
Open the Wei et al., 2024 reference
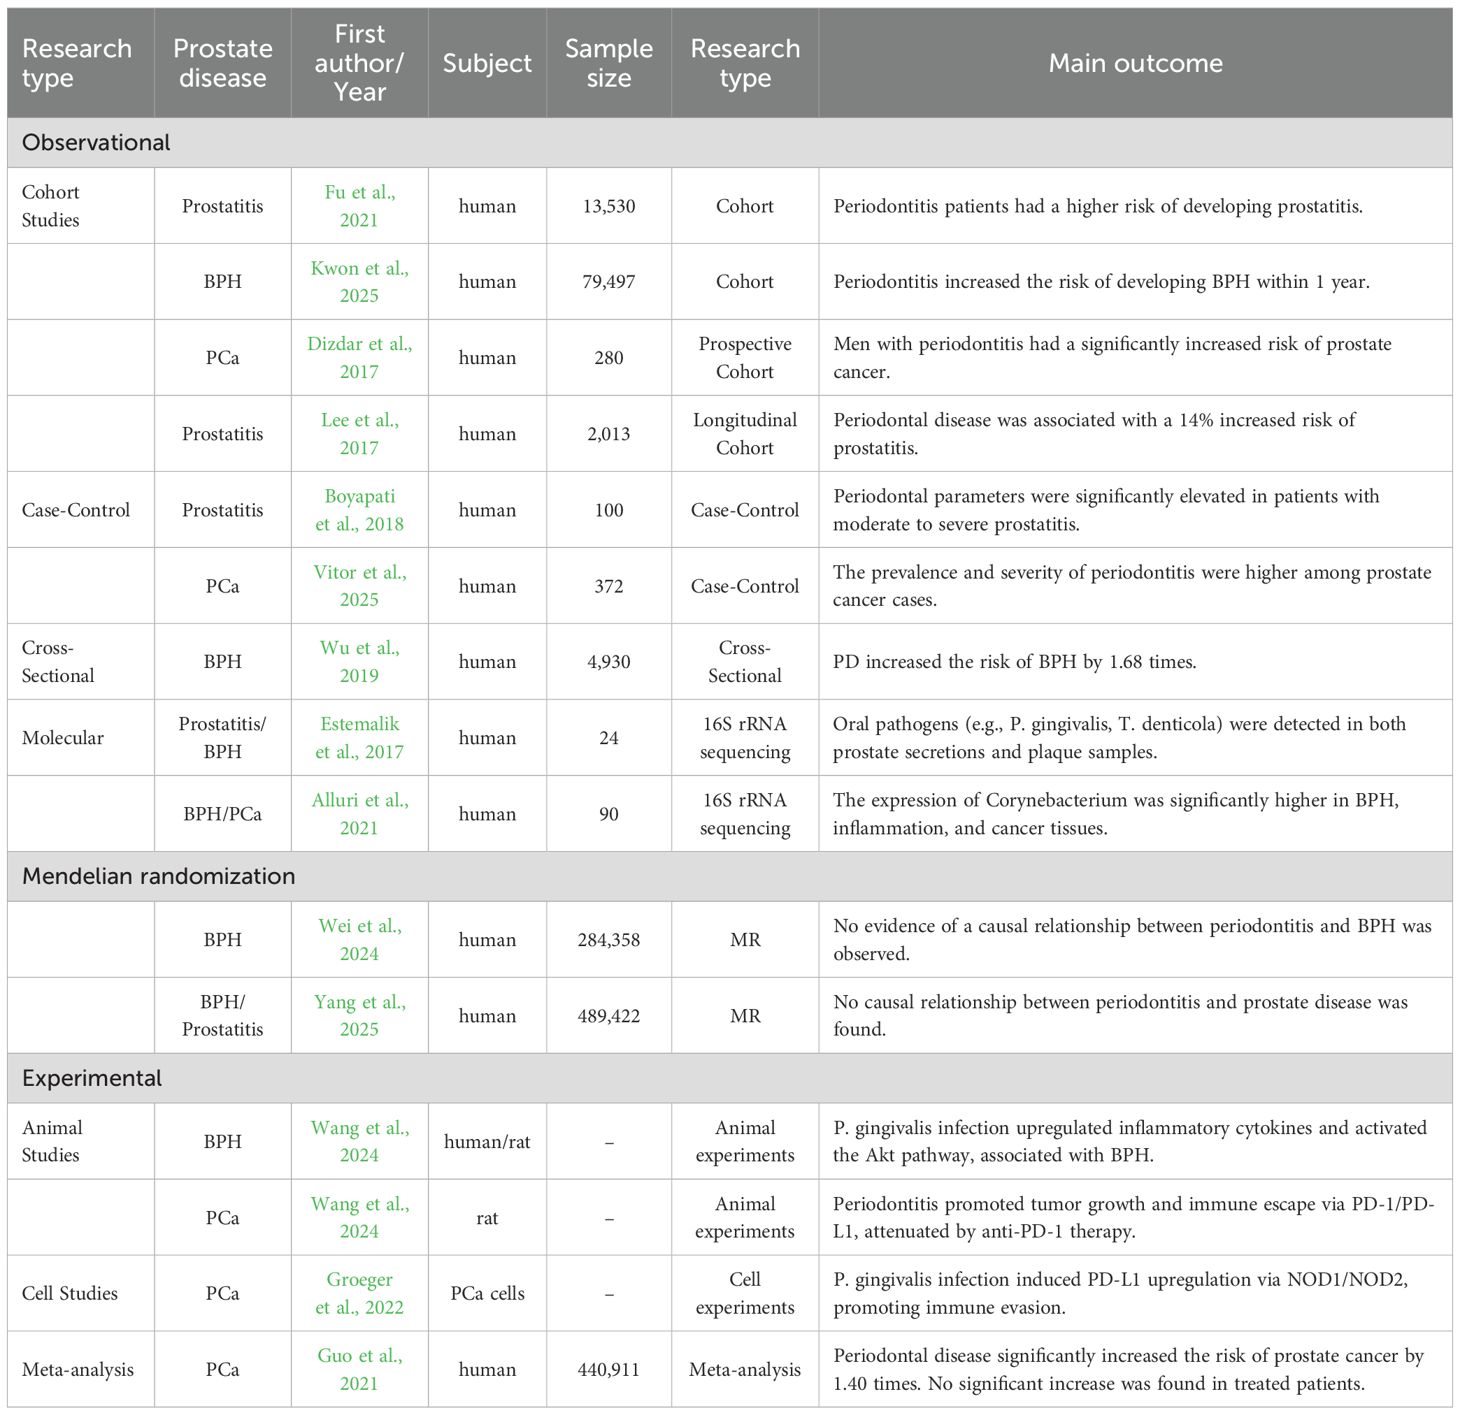pos(359,940)
